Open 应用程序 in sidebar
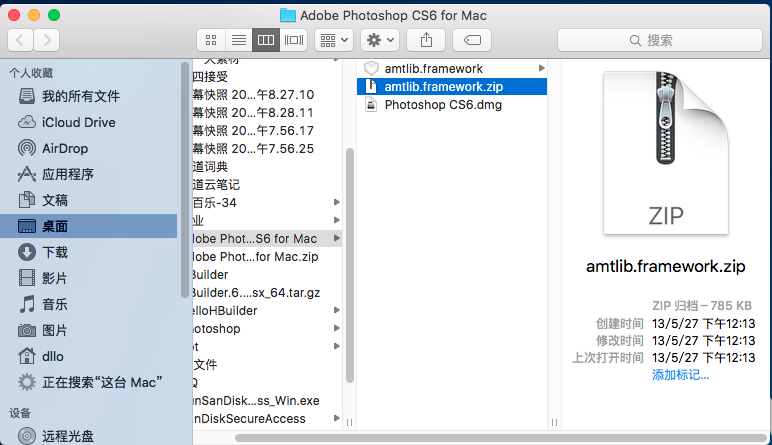This screenshot has width=772, height=445. (x=89, y=174)
